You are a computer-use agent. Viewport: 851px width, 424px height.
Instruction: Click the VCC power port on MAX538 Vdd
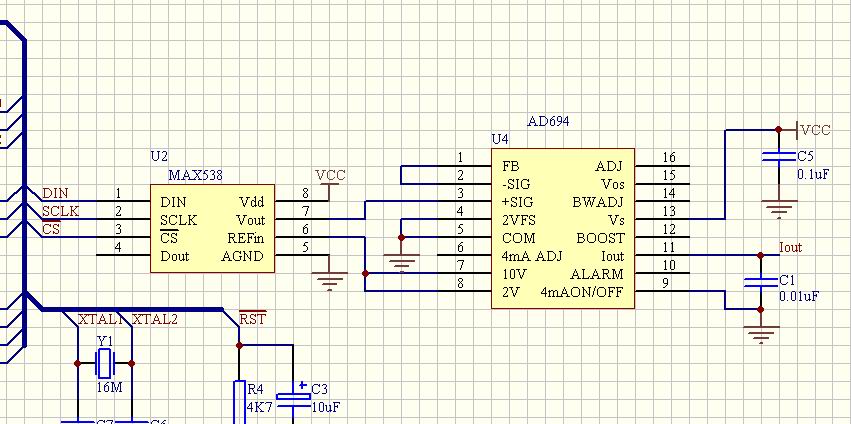pyautogui.click(x=330, y=178)
